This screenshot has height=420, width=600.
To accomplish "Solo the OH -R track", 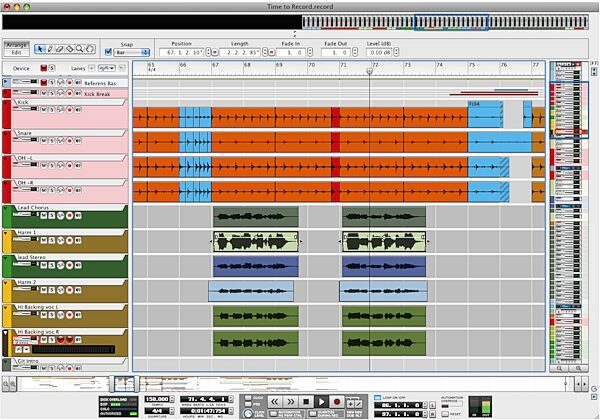I will [52, 190].
